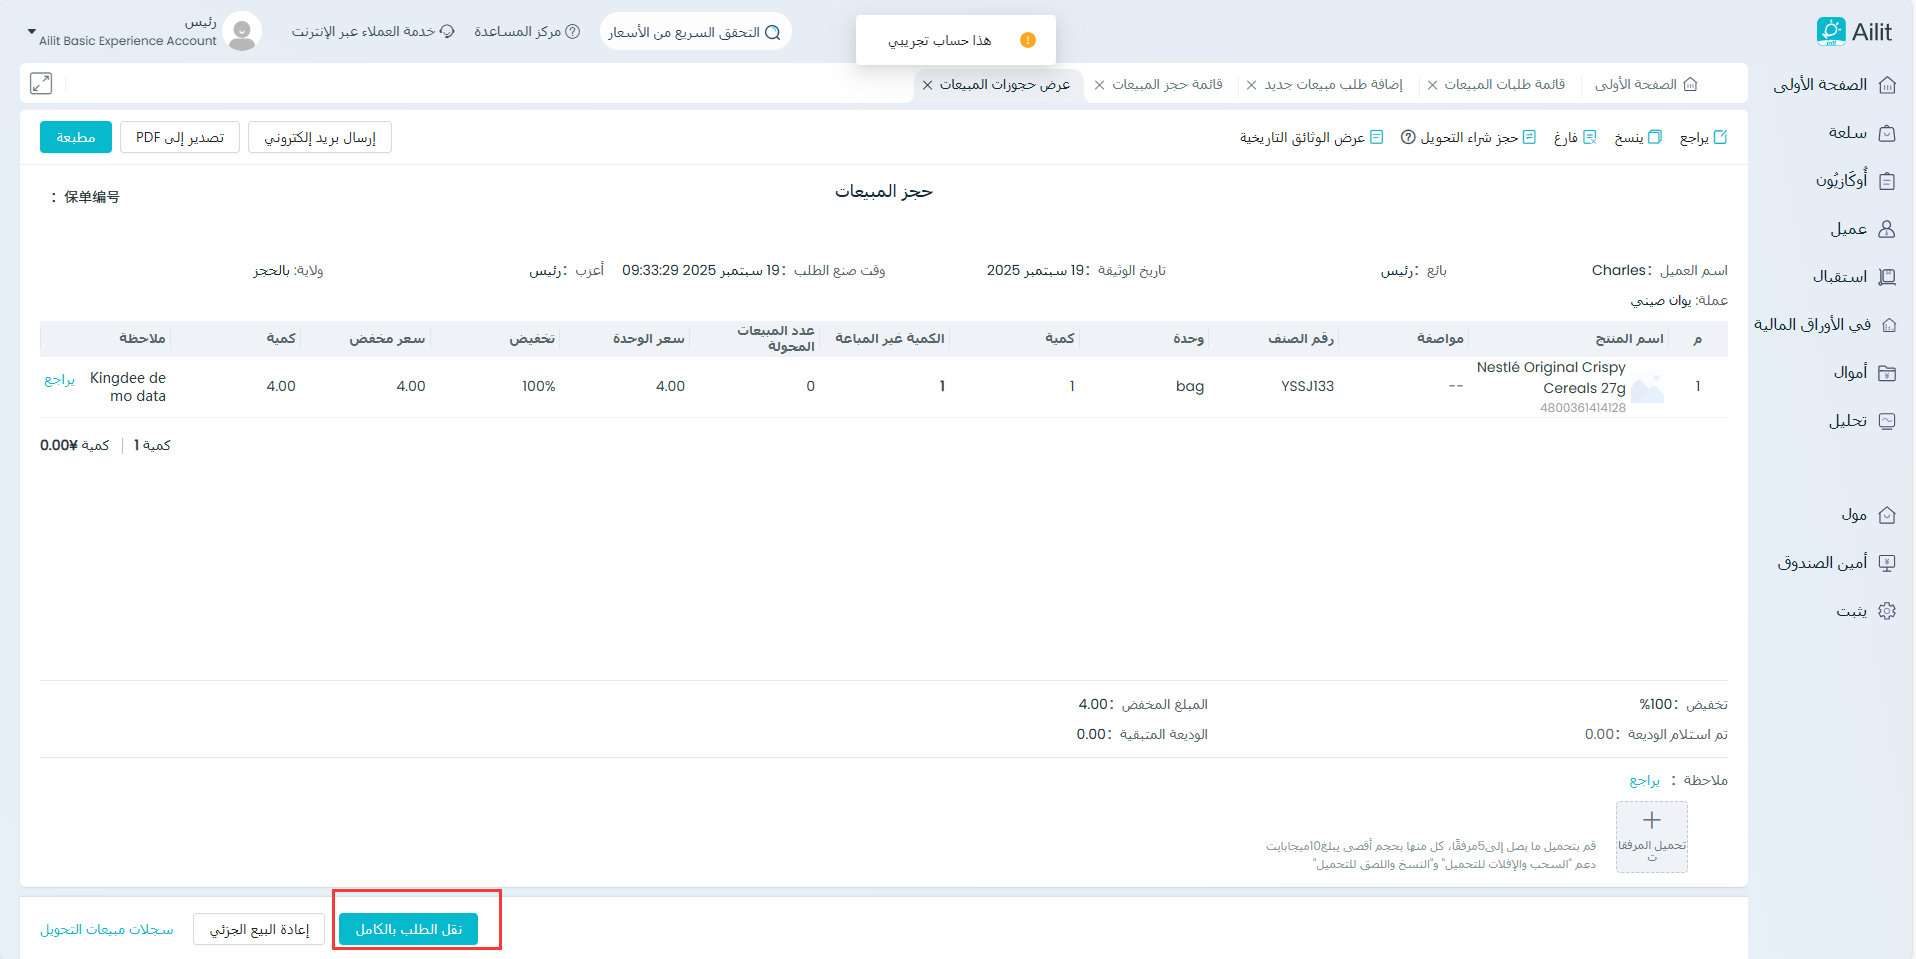Open settings gear in sidebar

1887,611
